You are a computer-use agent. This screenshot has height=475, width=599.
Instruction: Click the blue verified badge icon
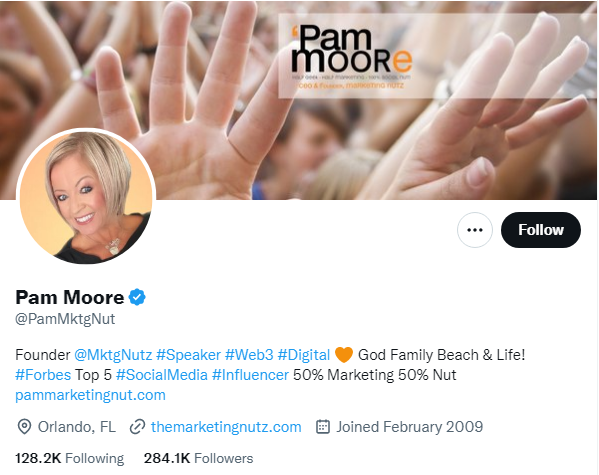(137, 297)
